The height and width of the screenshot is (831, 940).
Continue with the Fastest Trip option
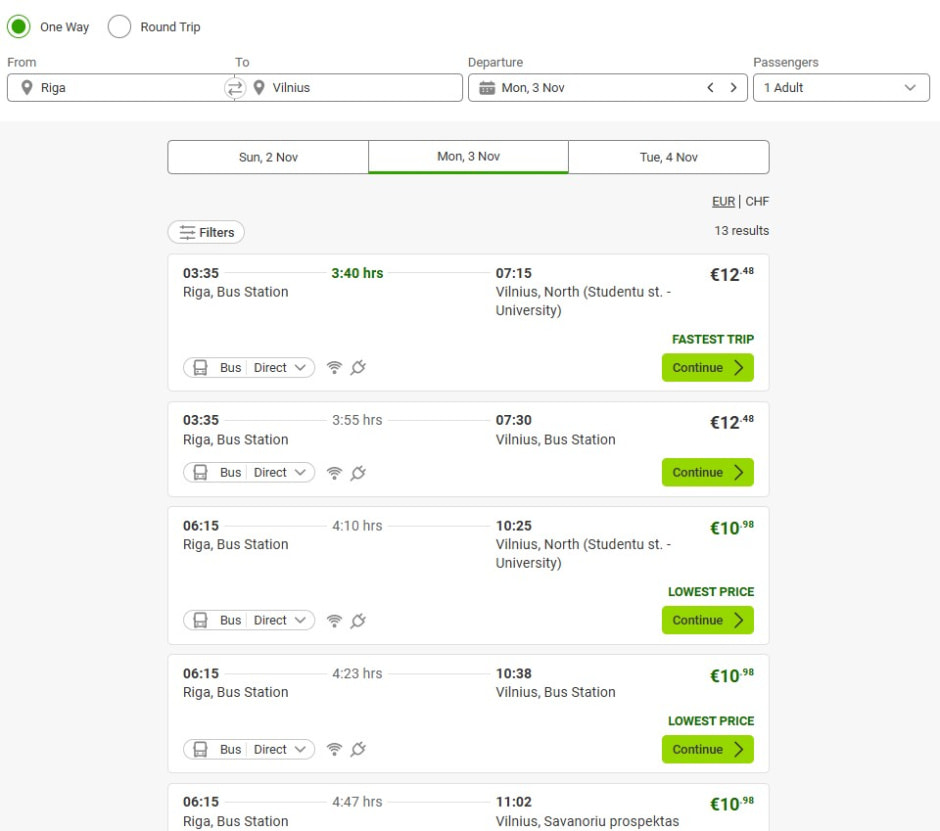pyautogui.click(x=707, y=368)
